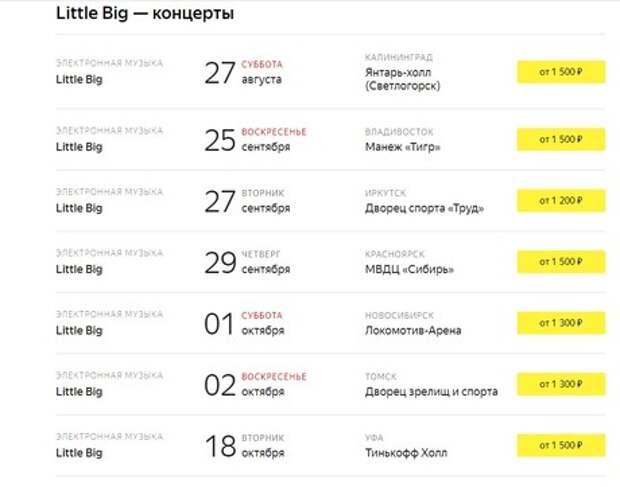
Task: Click the Локомотив-Арена venue name
Action: click(413, 330)
